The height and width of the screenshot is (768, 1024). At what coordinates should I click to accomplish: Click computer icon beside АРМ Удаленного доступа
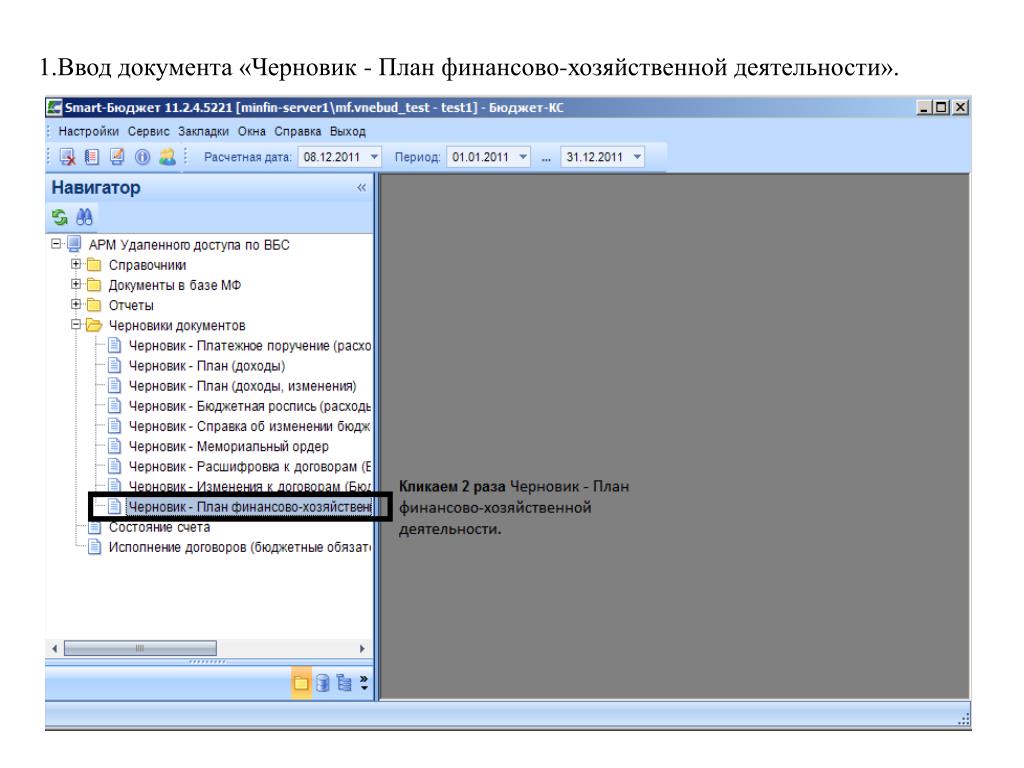[x=74, y=244]
